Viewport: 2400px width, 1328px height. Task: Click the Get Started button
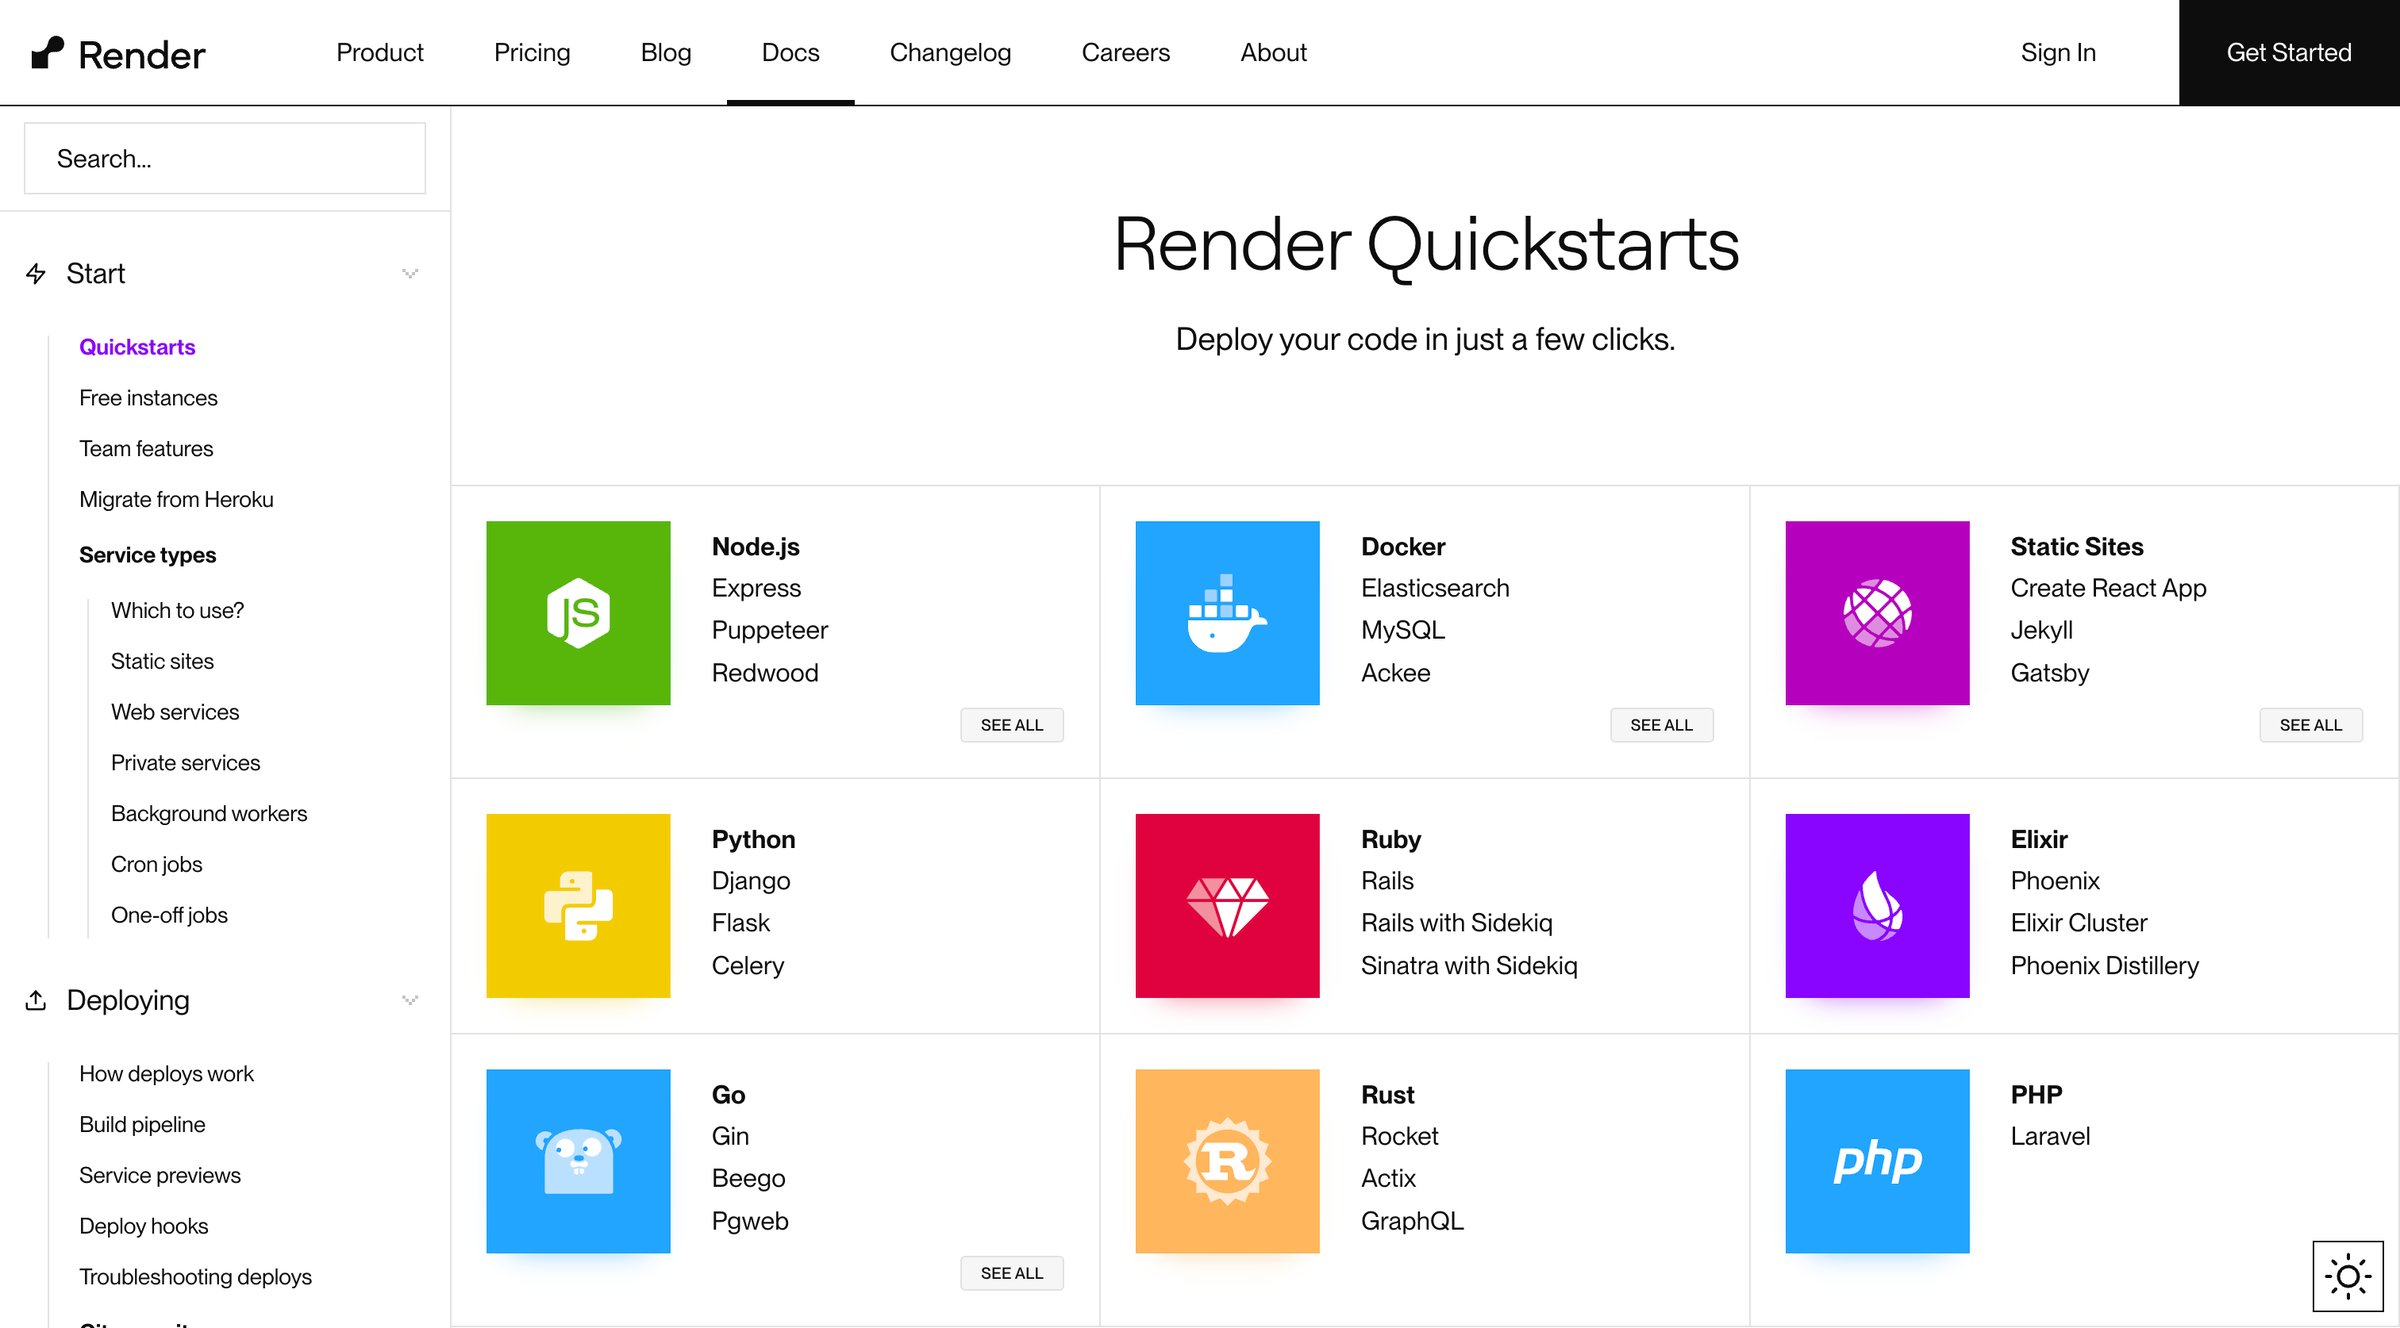click(x=2289, y=52)
